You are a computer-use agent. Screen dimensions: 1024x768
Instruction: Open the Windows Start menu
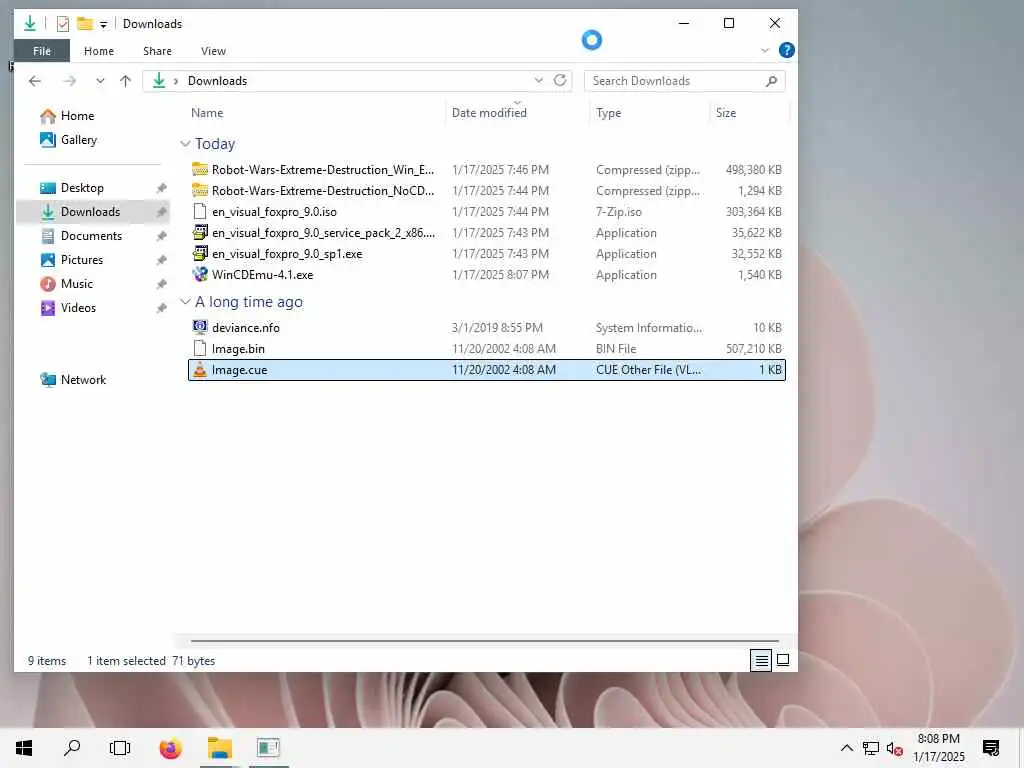pyautogui.click(x=24, y=748)
